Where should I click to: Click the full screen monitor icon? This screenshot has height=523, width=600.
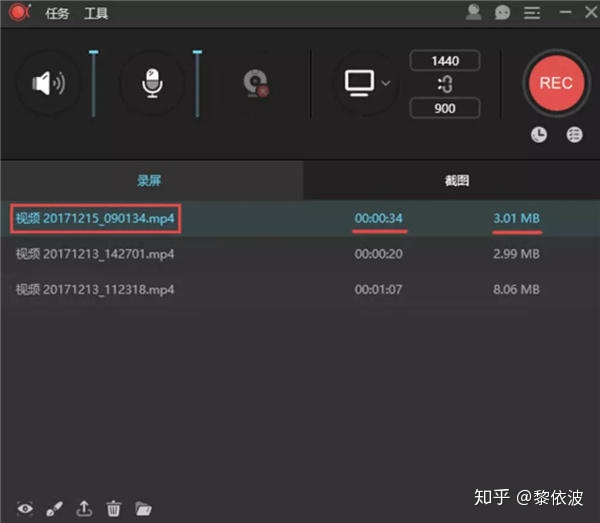pyautogui.click(x=359, y=83)
